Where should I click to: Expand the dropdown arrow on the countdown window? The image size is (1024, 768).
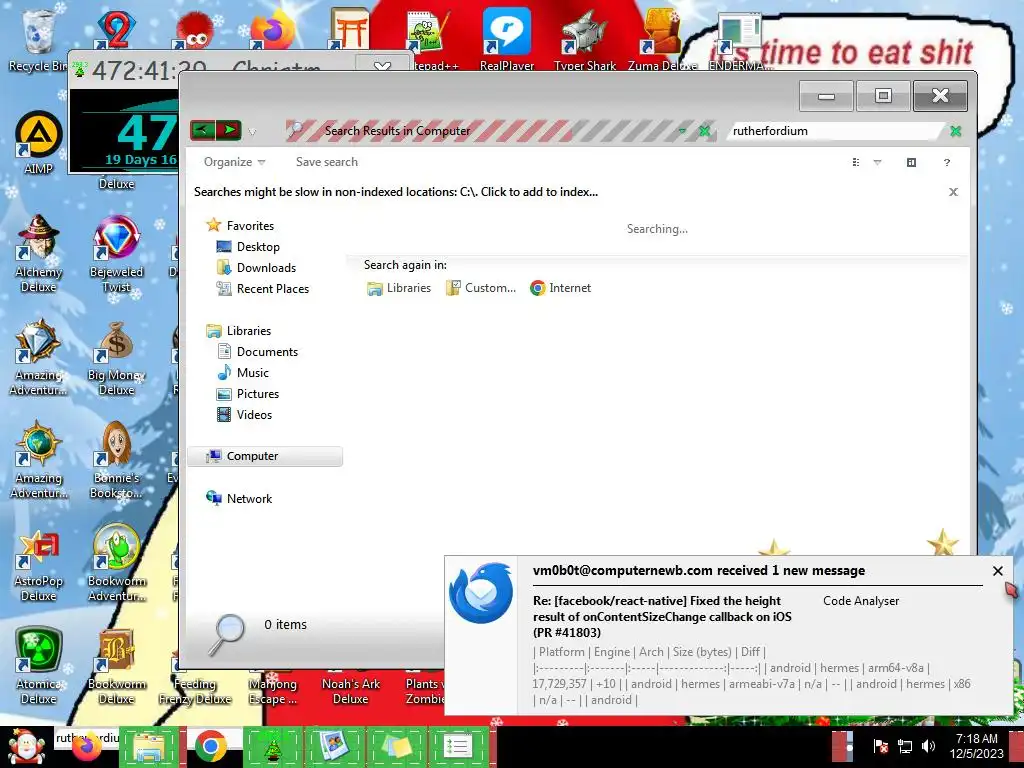[383, 66]
